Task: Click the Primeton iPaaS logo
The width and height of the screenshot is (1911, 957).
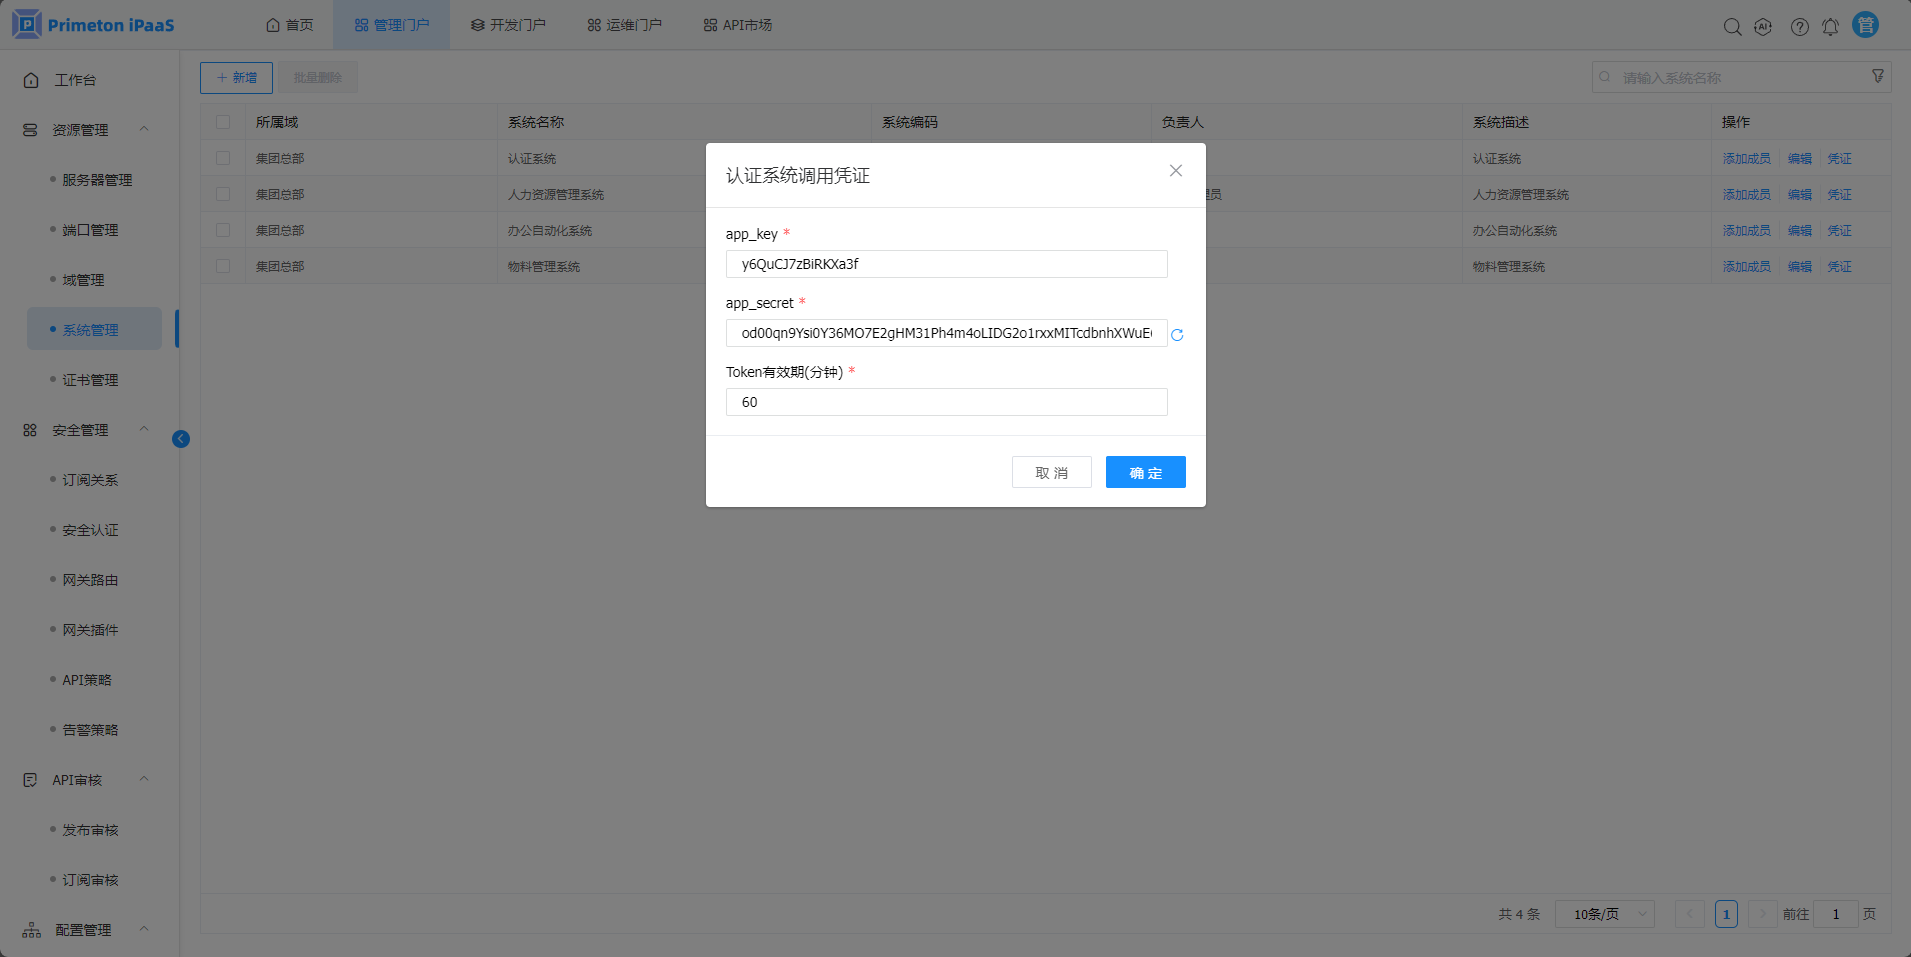Action: [91, 24]
